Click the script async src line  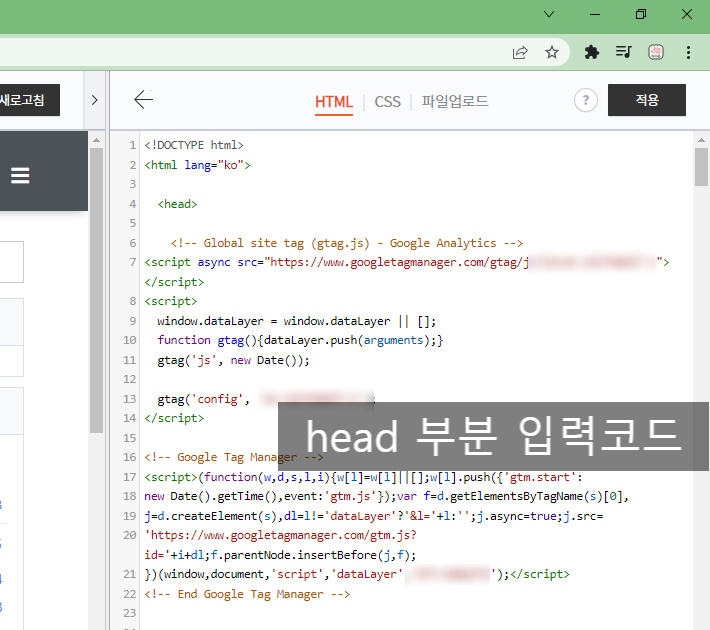[406, 262]
